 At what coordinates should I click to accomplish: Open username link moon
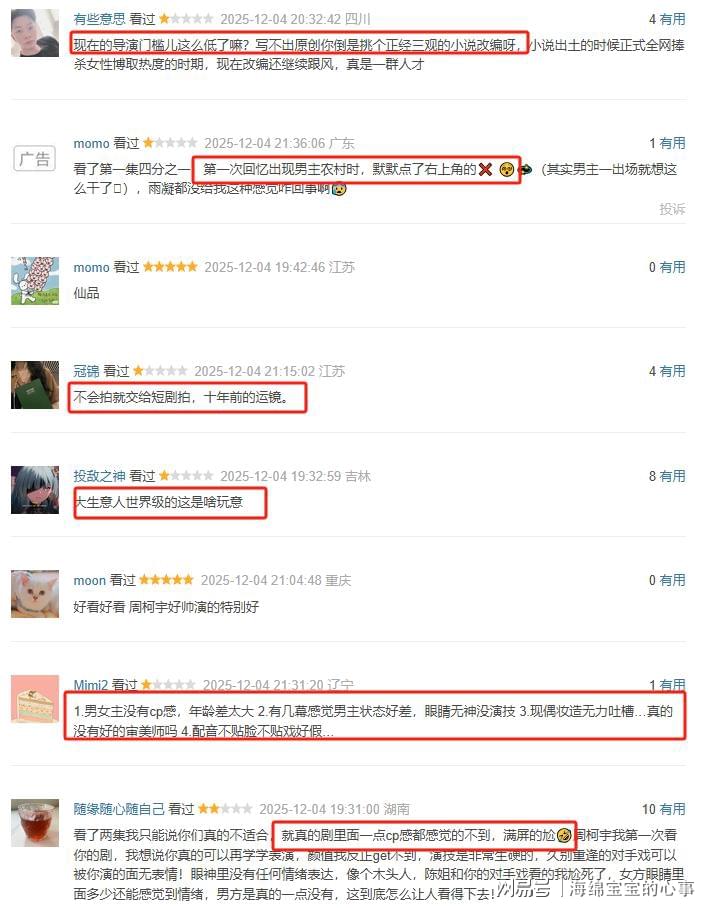point(89,580)
